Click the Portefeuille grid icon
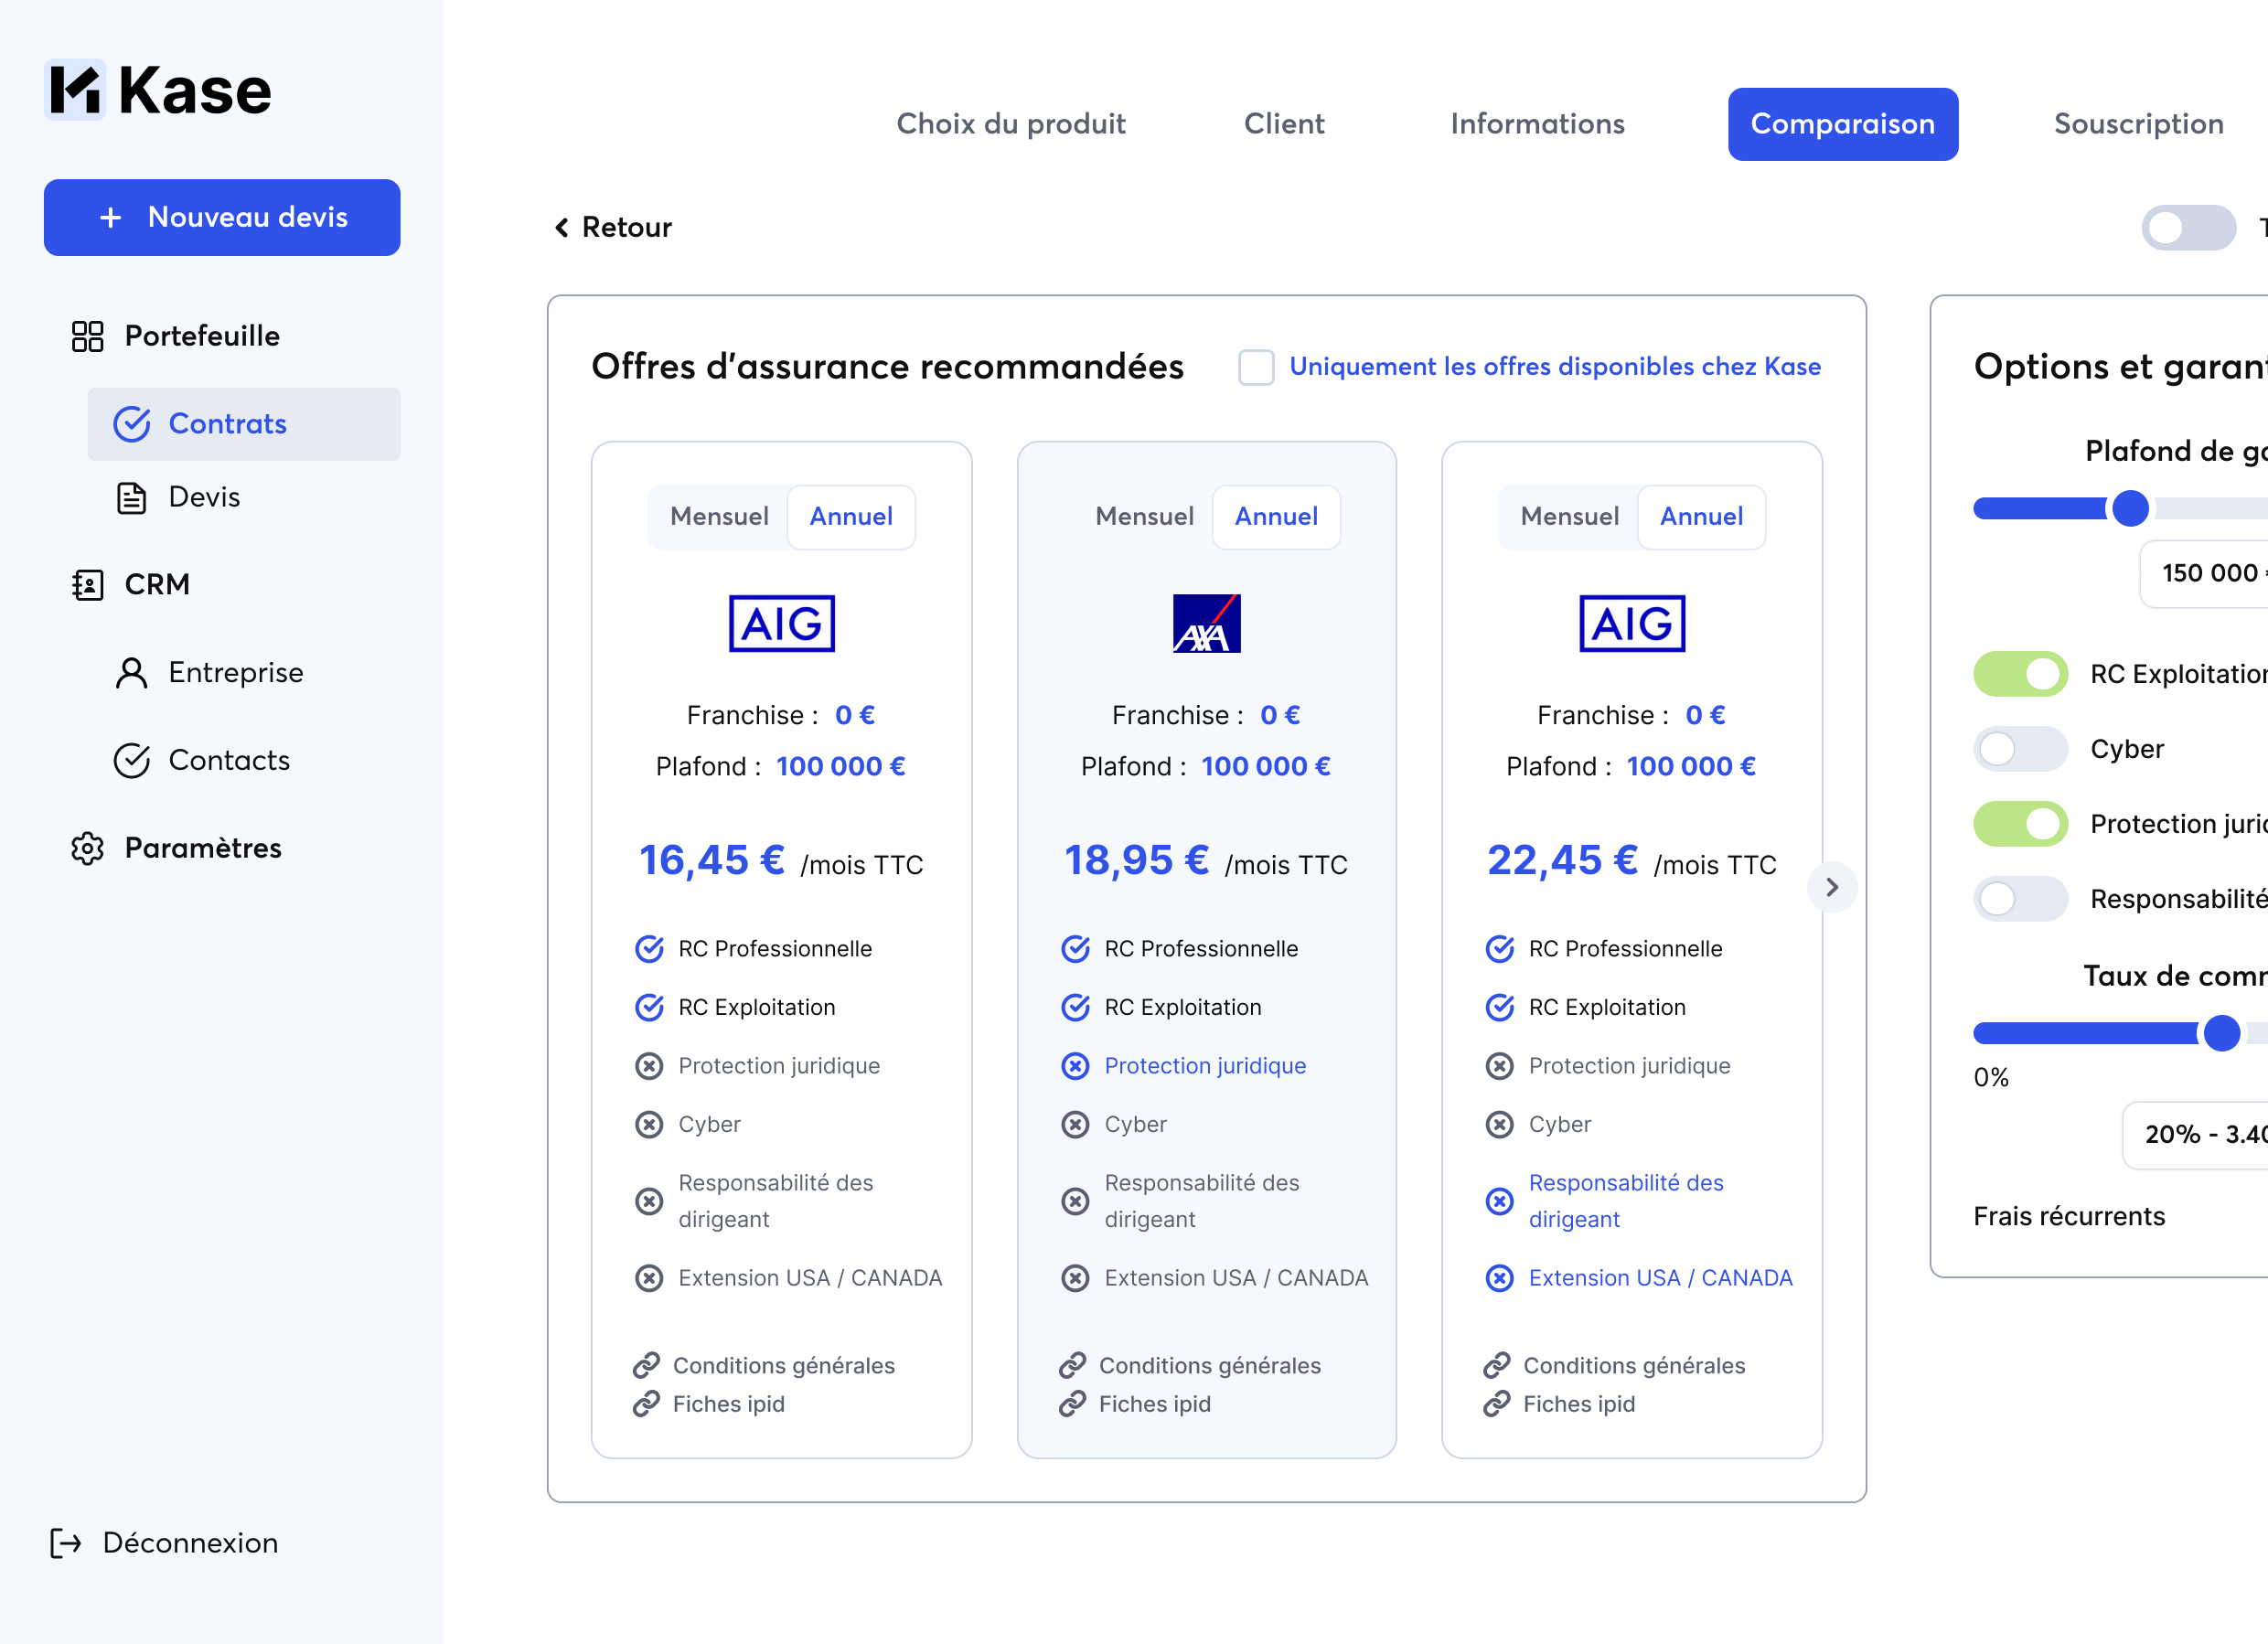The image size is (2268, 1644). pos(88,336)
